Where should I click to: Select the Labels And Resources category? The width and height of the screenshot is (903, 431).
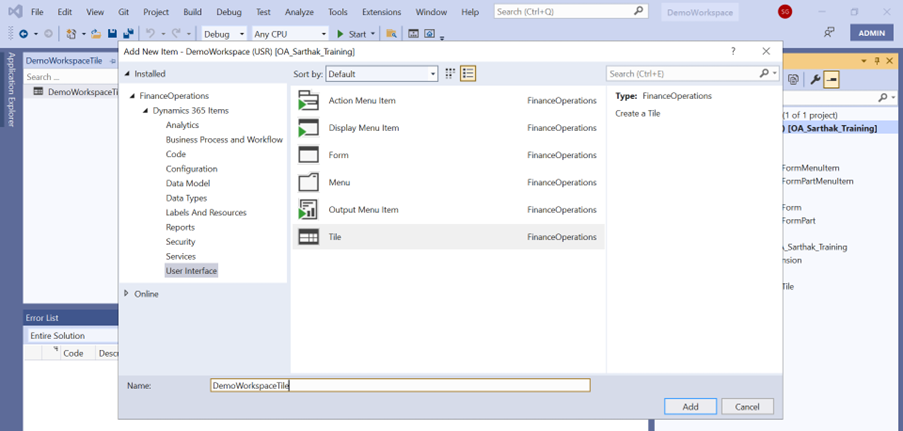(206, 213)
